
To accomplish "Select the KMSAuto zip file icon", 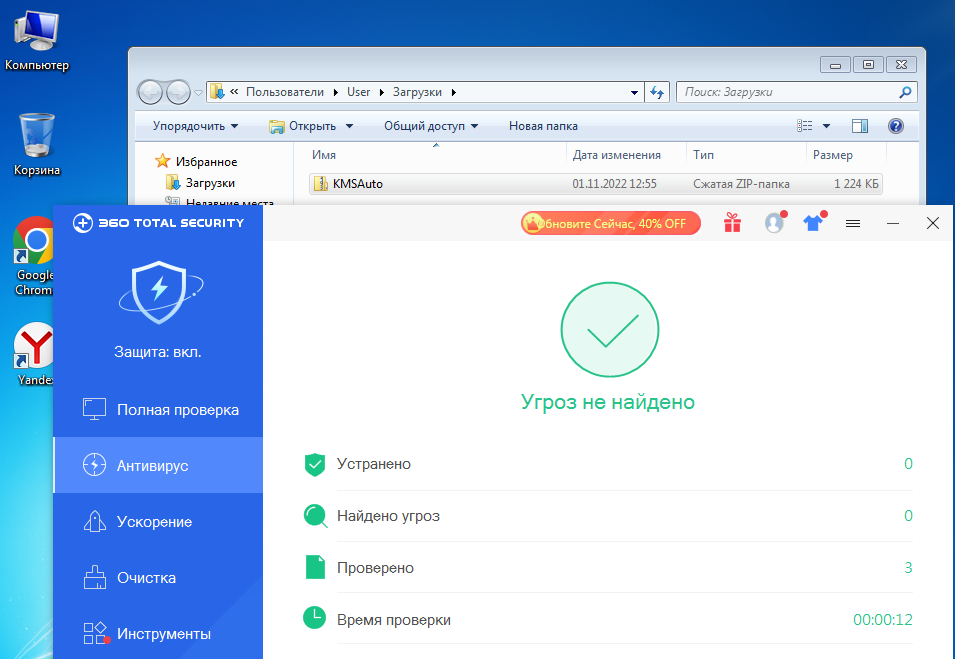I will [320, 183].
